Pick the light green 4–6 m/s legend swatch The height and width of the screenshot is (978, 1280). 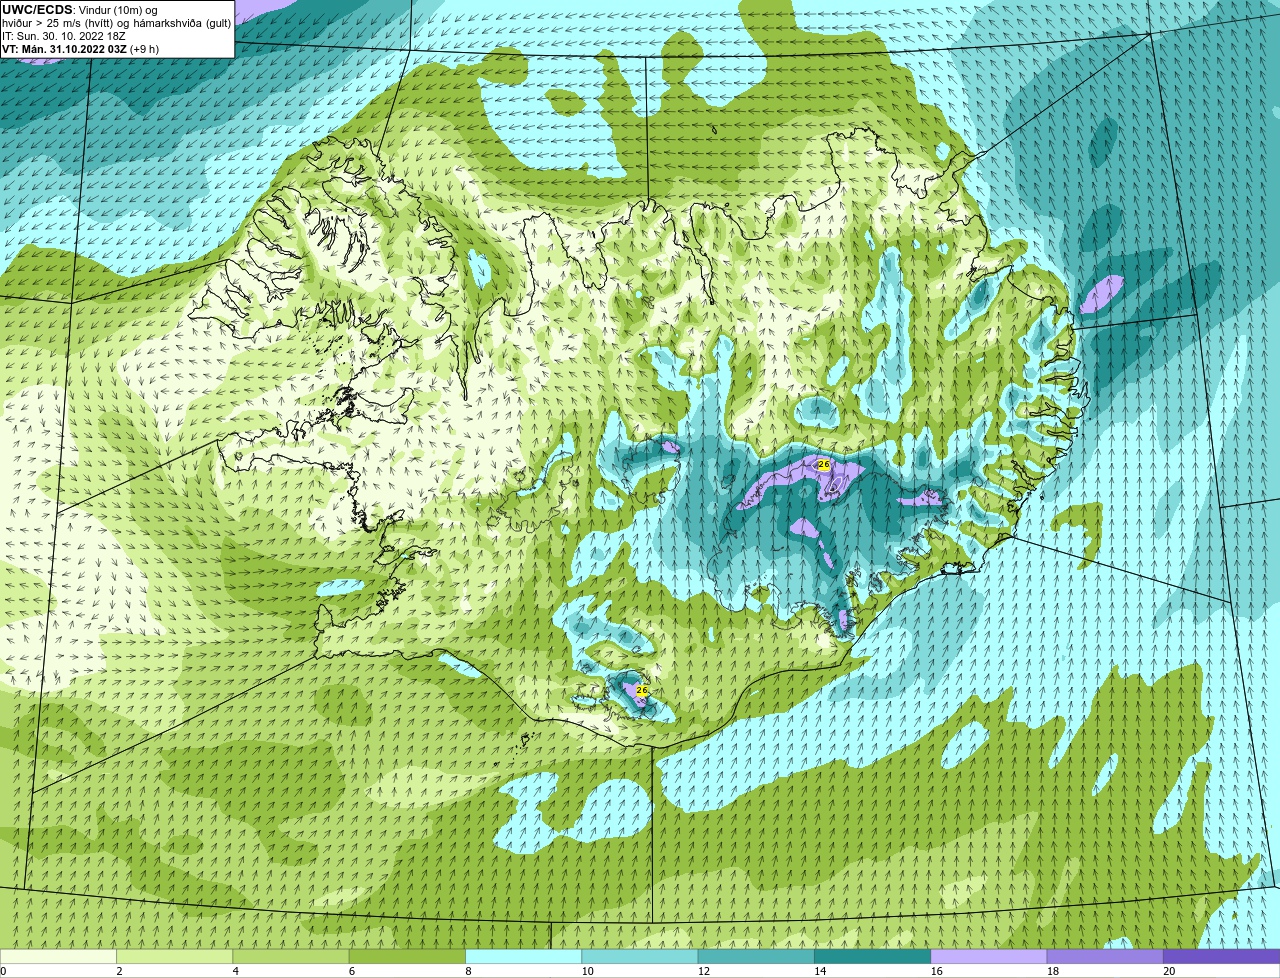(x=291, y=956)
